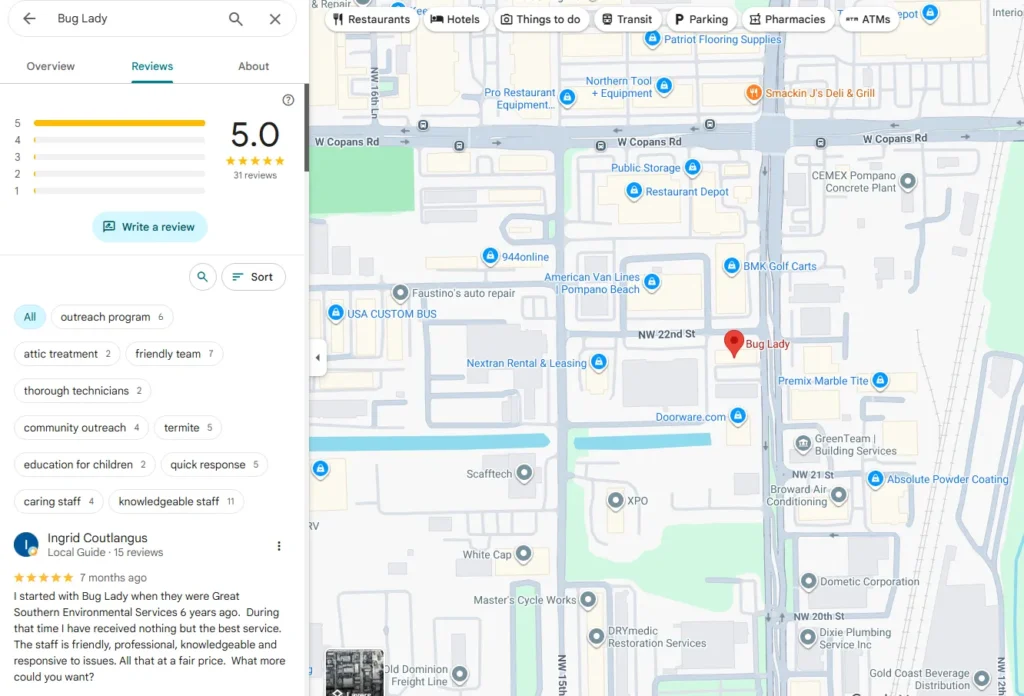
Task: Click the Dometic Corporation map pin
Action: tap(808, 580)
